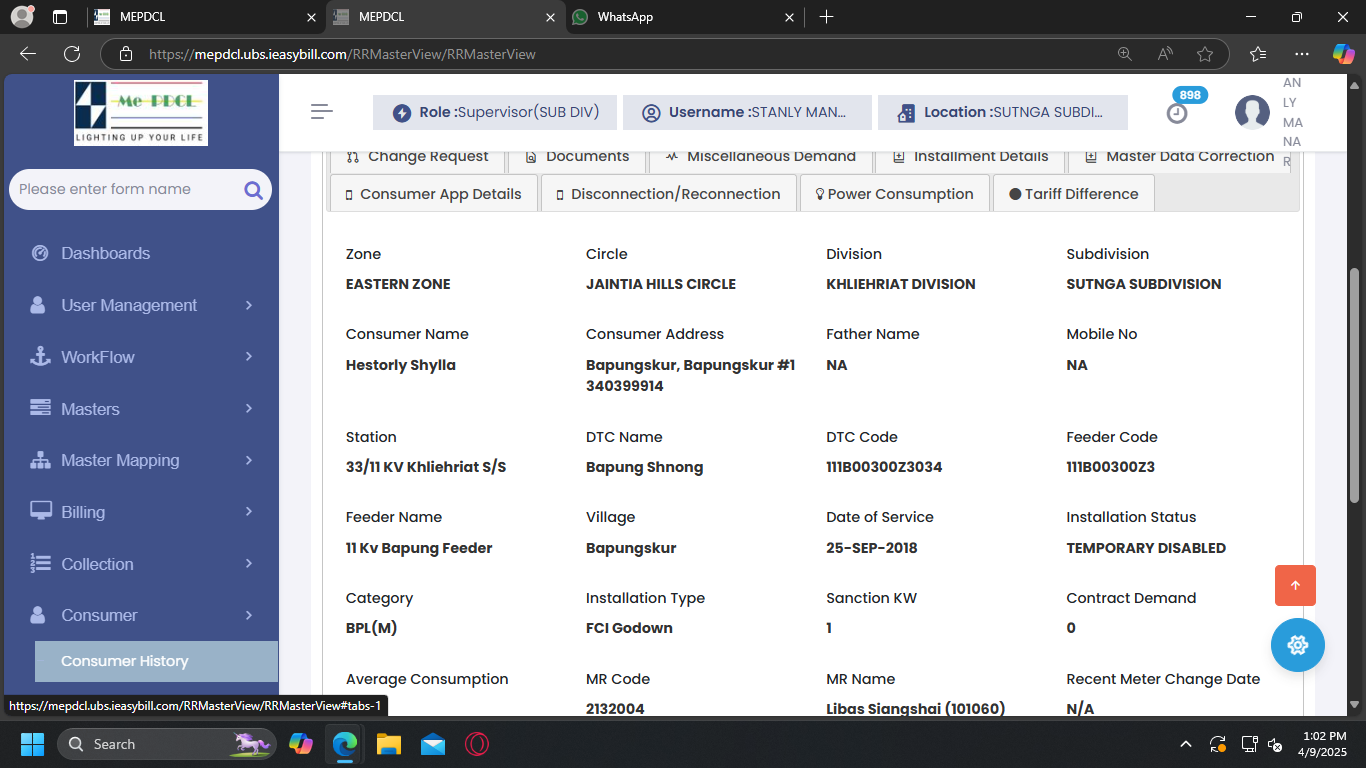The width and height of the screenshot is (1366, 768).
Task: Click the red scroll-to-top arrow button
Action: click(1295, 586)
